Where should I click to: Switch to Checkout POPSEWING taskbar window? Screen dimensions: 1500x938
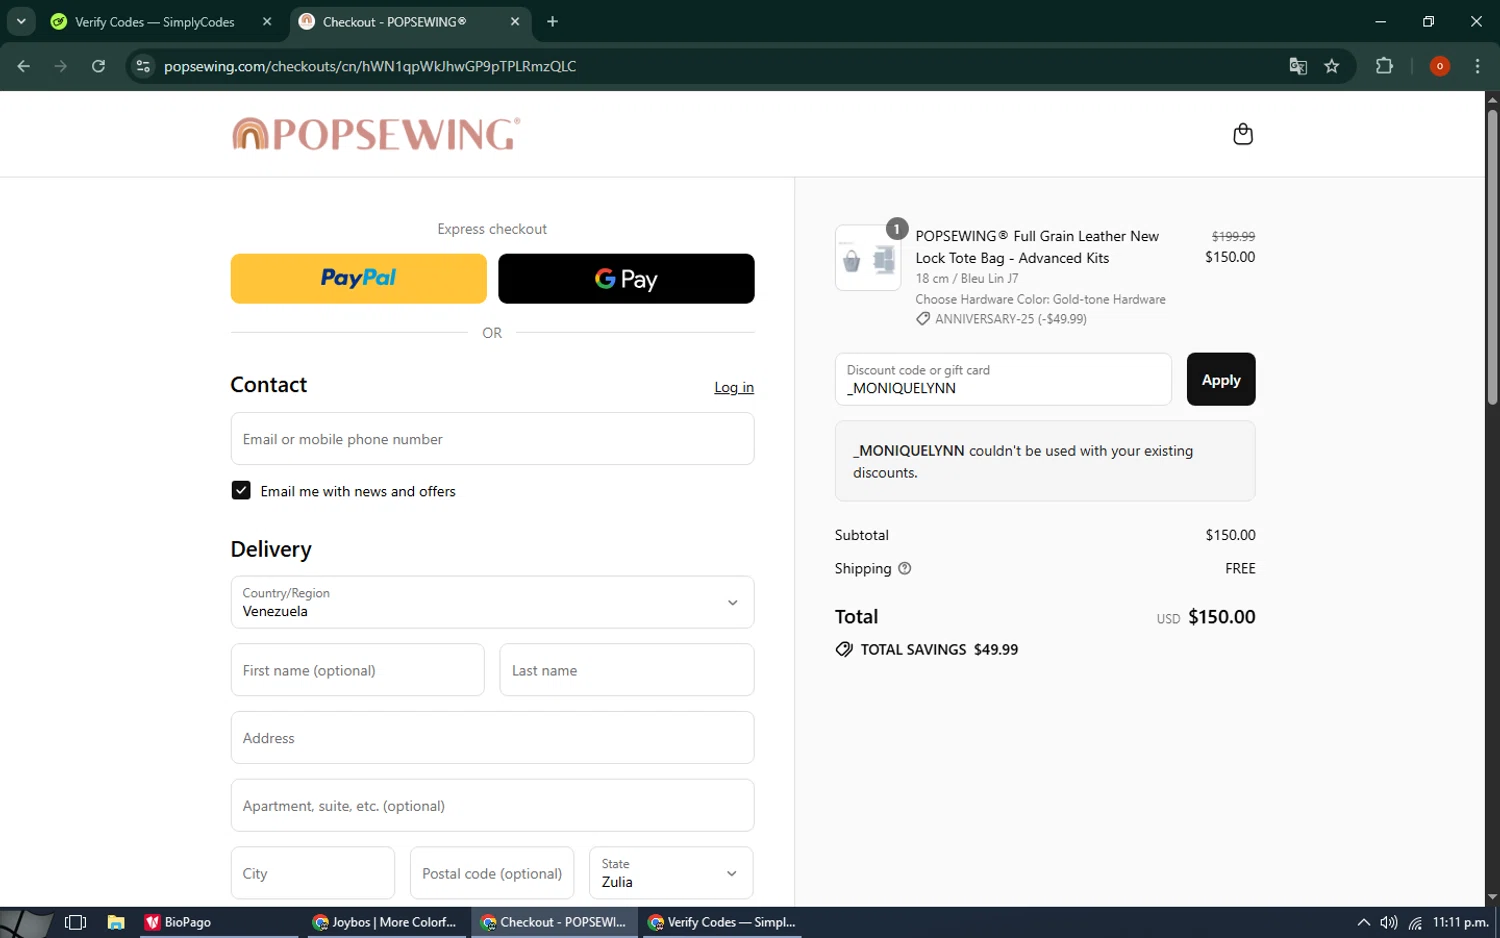tap(553, 922)
